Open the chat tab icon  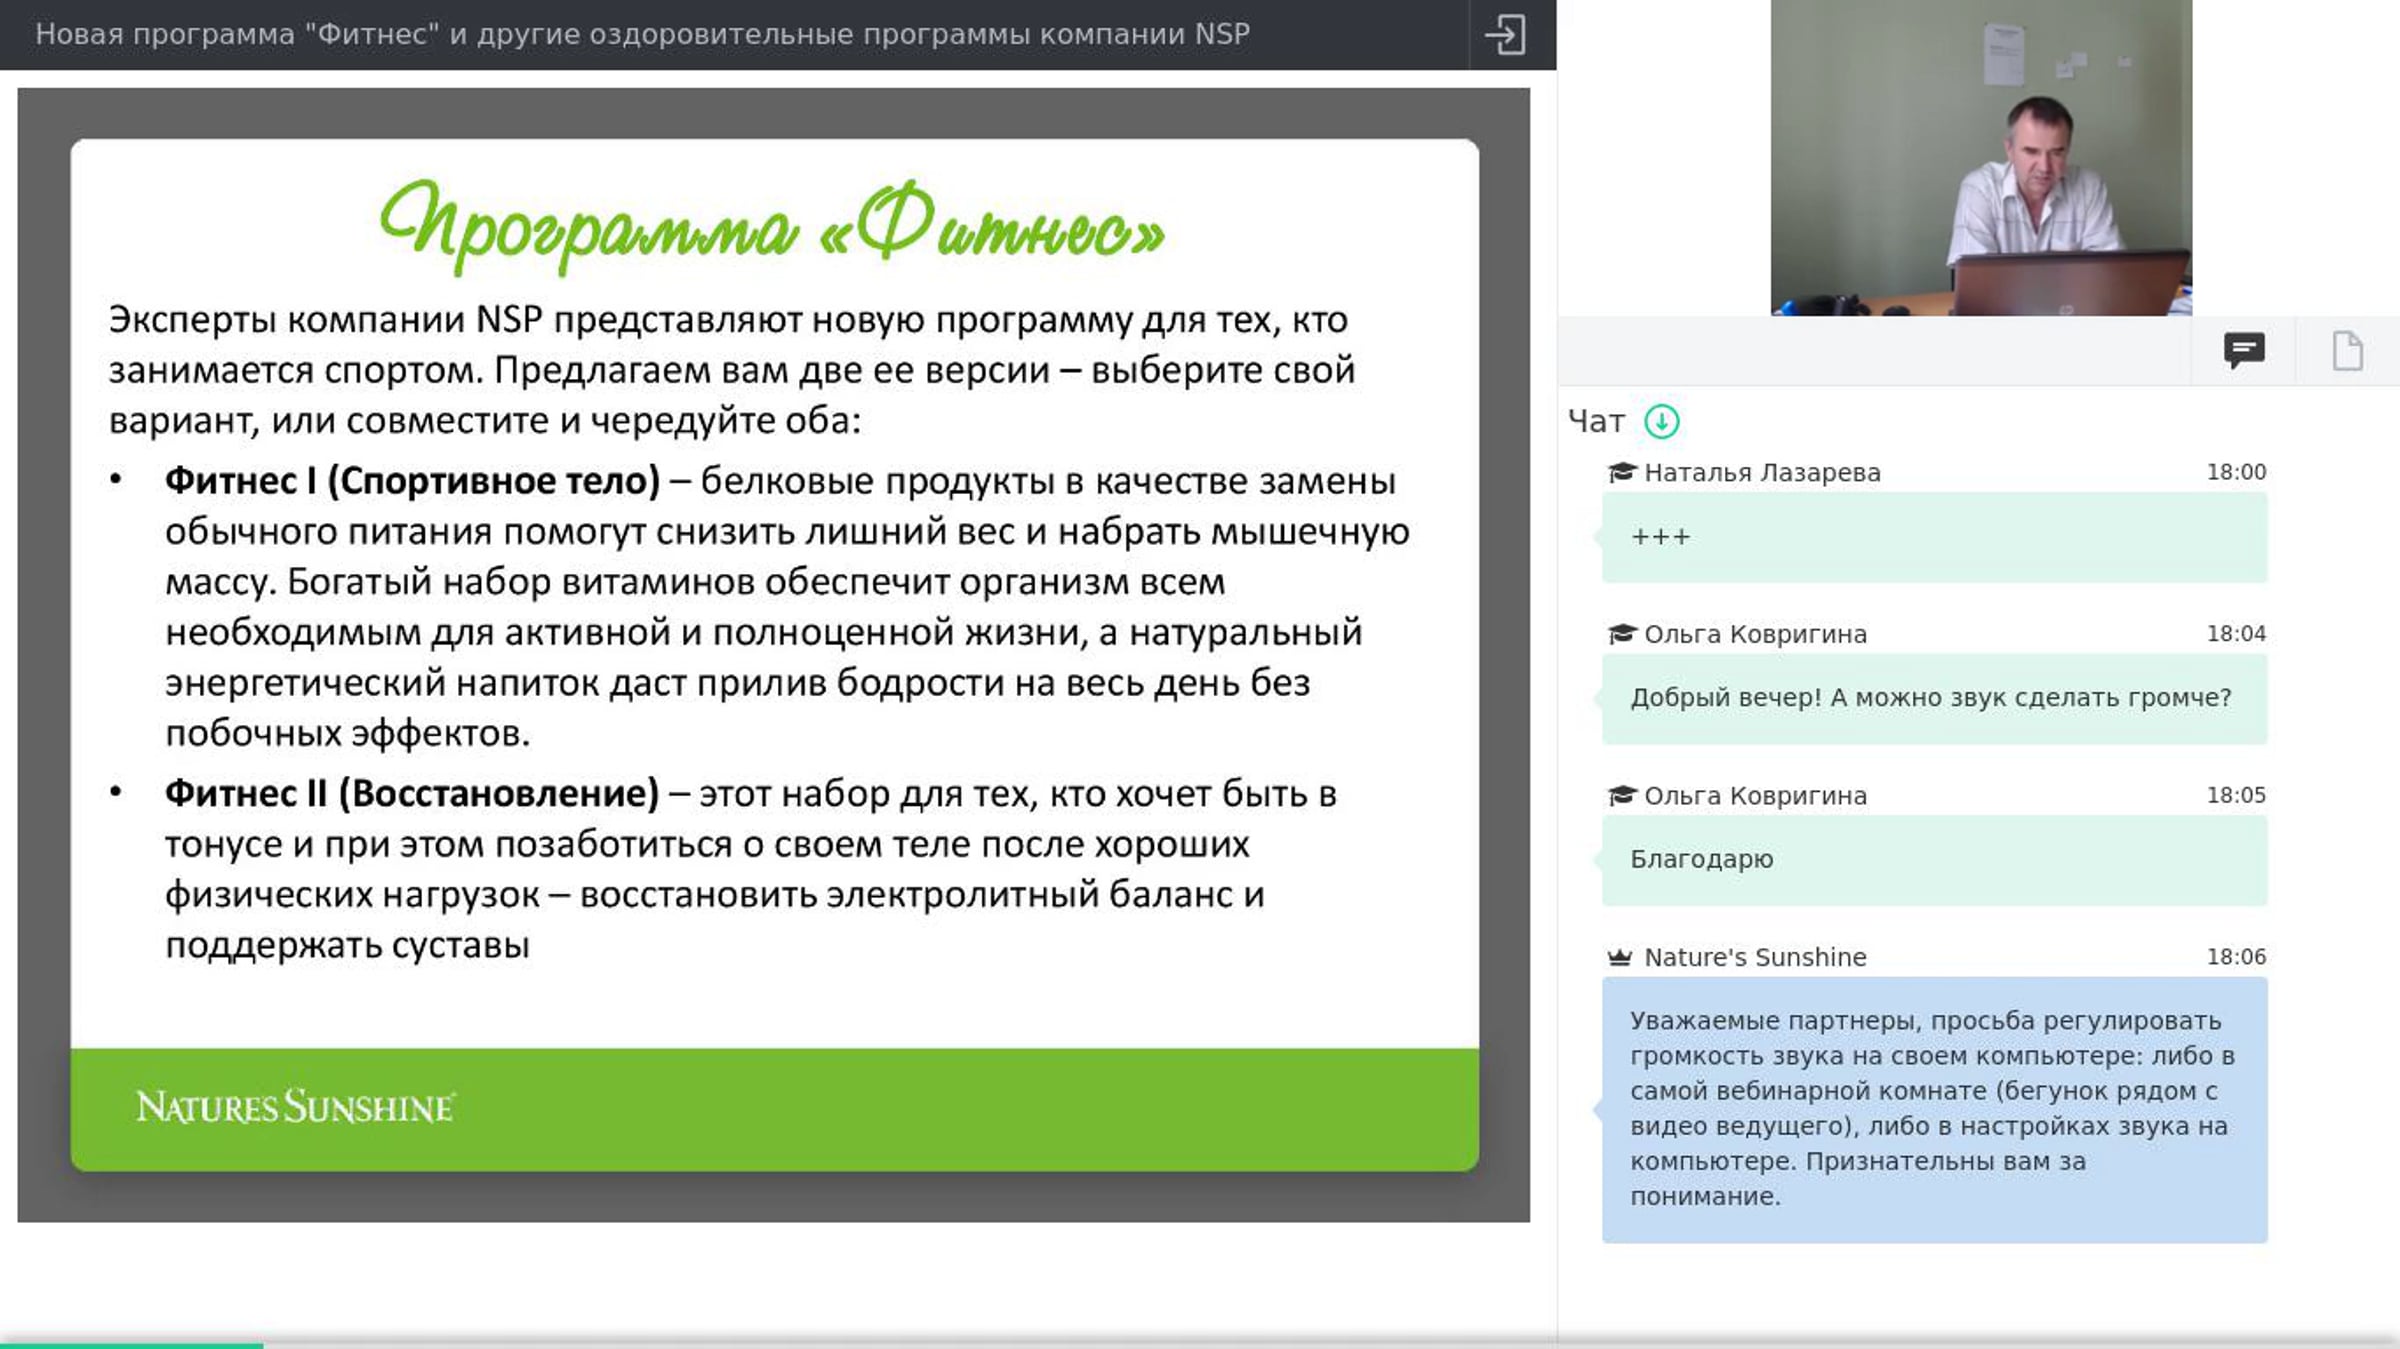(2244, 351)
